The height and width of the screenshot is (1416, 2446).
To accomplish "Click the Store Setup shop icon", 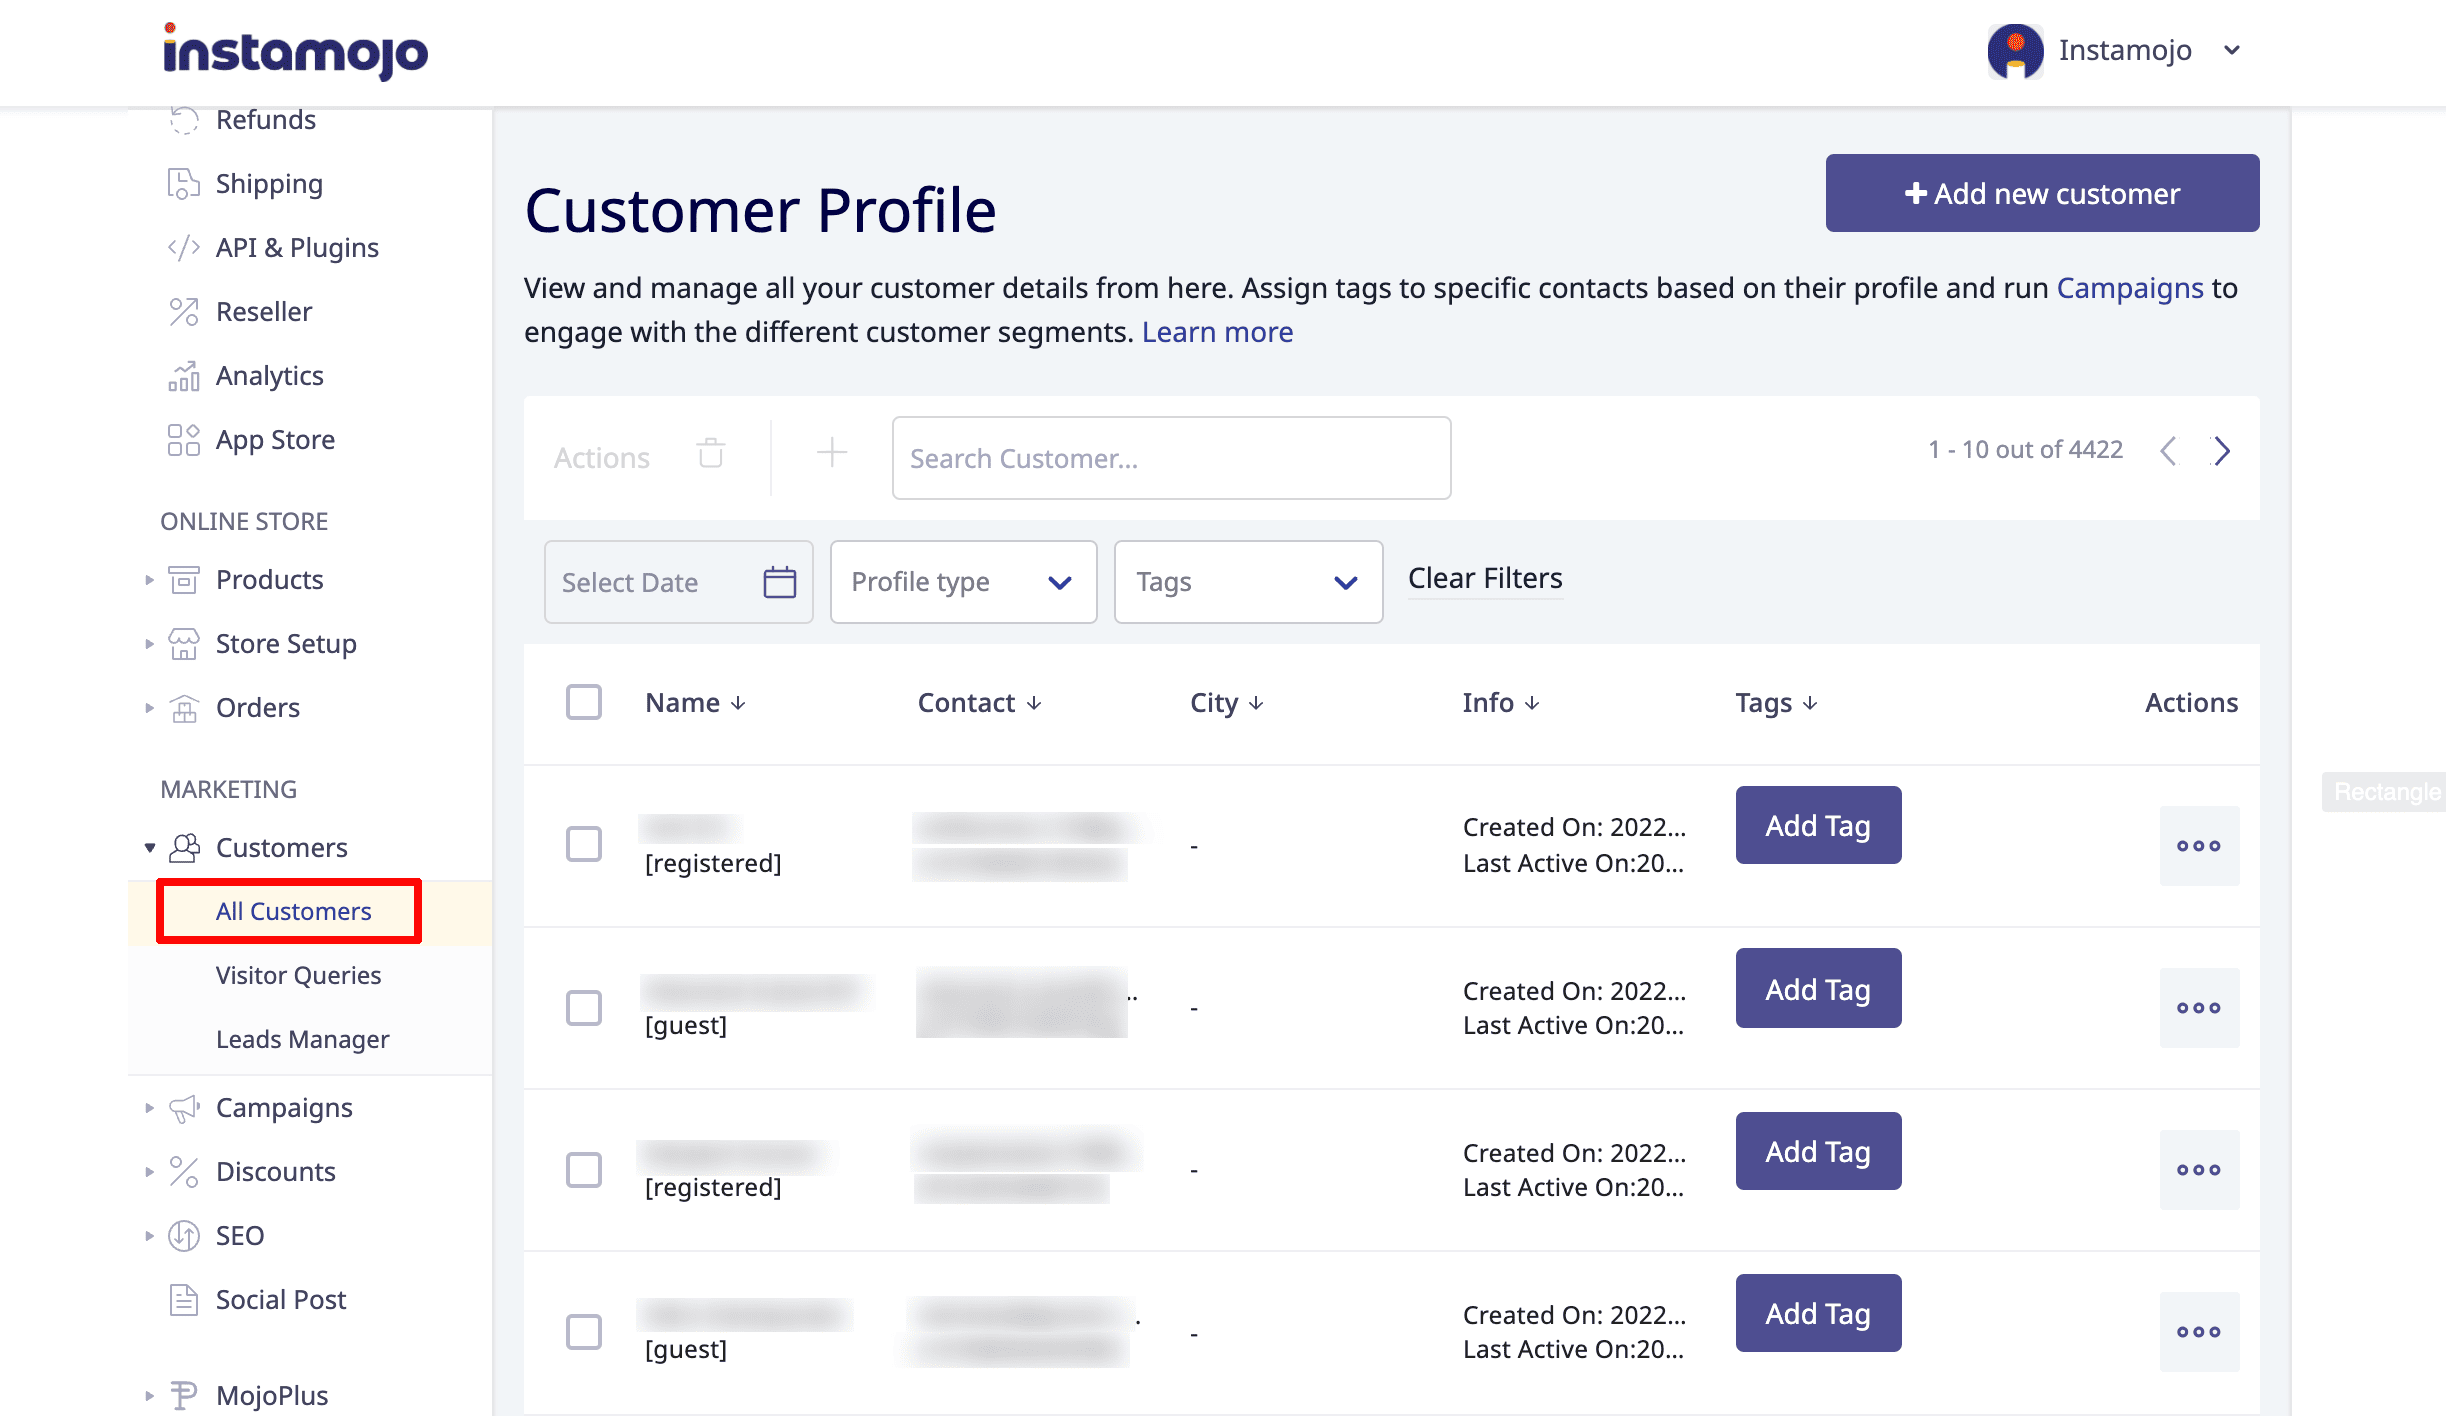I will click(184, 644).
